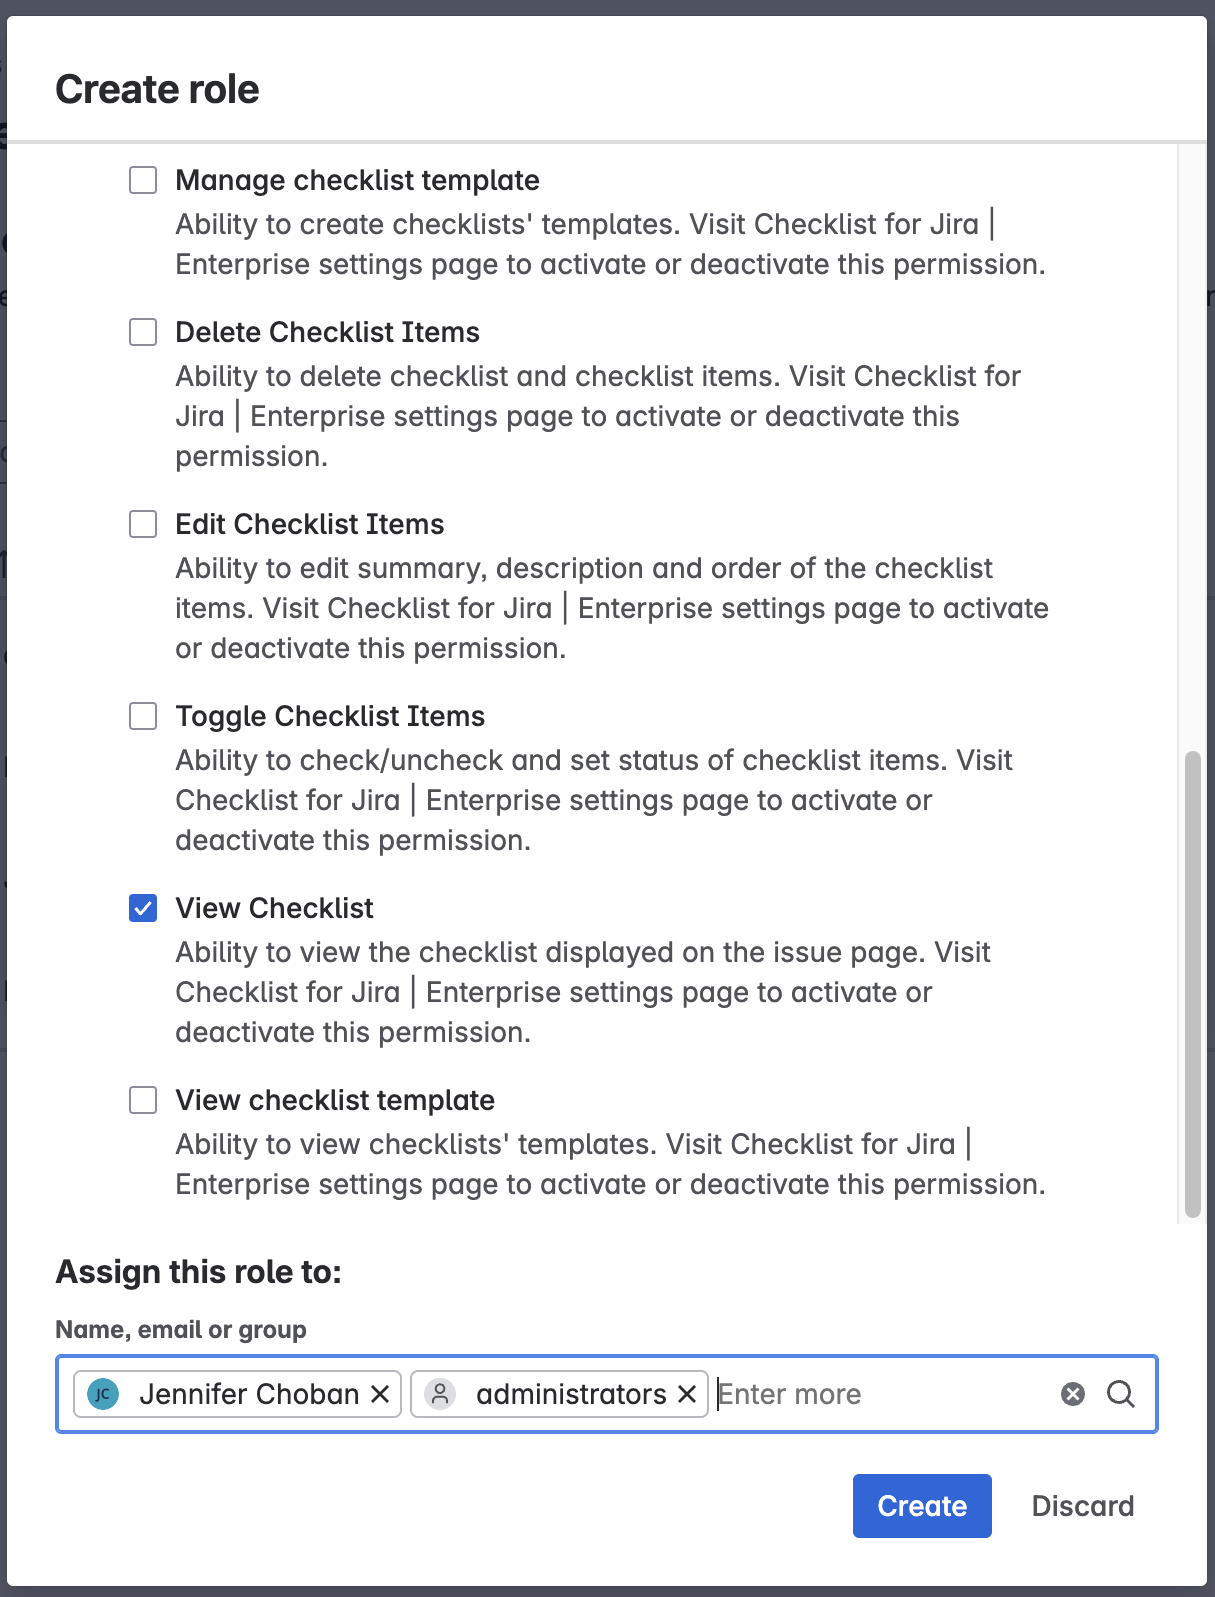The height and width of the screenshot is (1597, 1215).
Task: Discard the new role
Action: [x=1083, y=1505]
